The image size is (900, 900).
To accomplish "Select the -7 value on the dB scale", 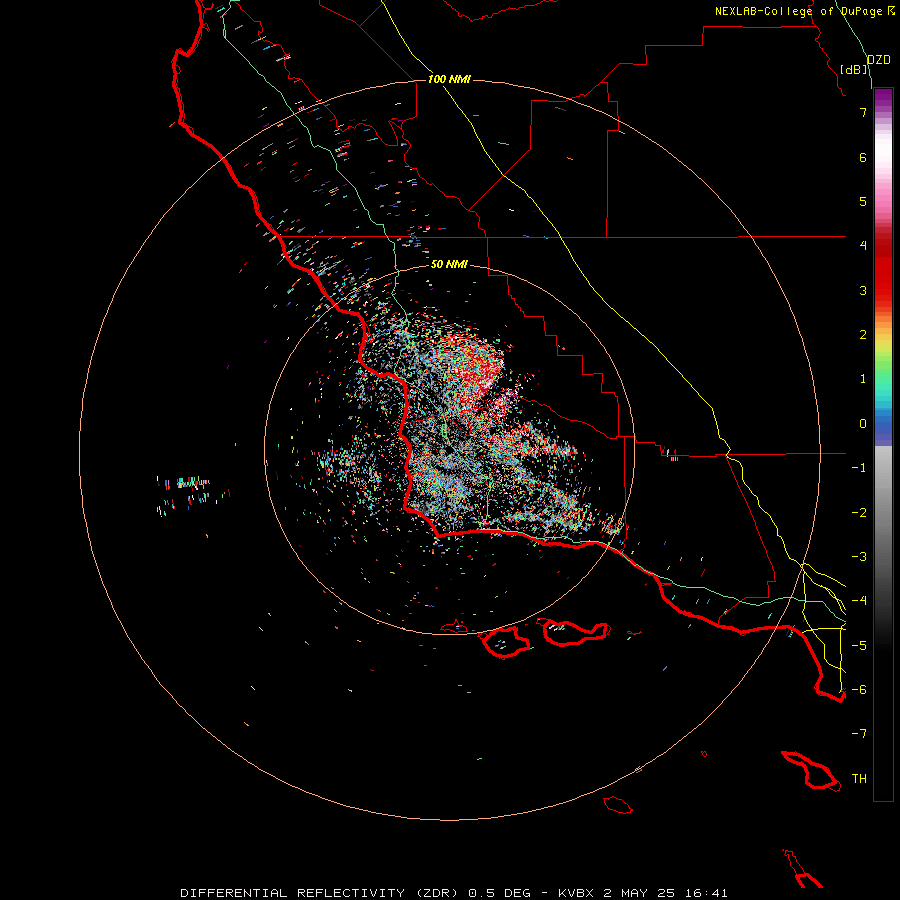I will coord(859,734).
